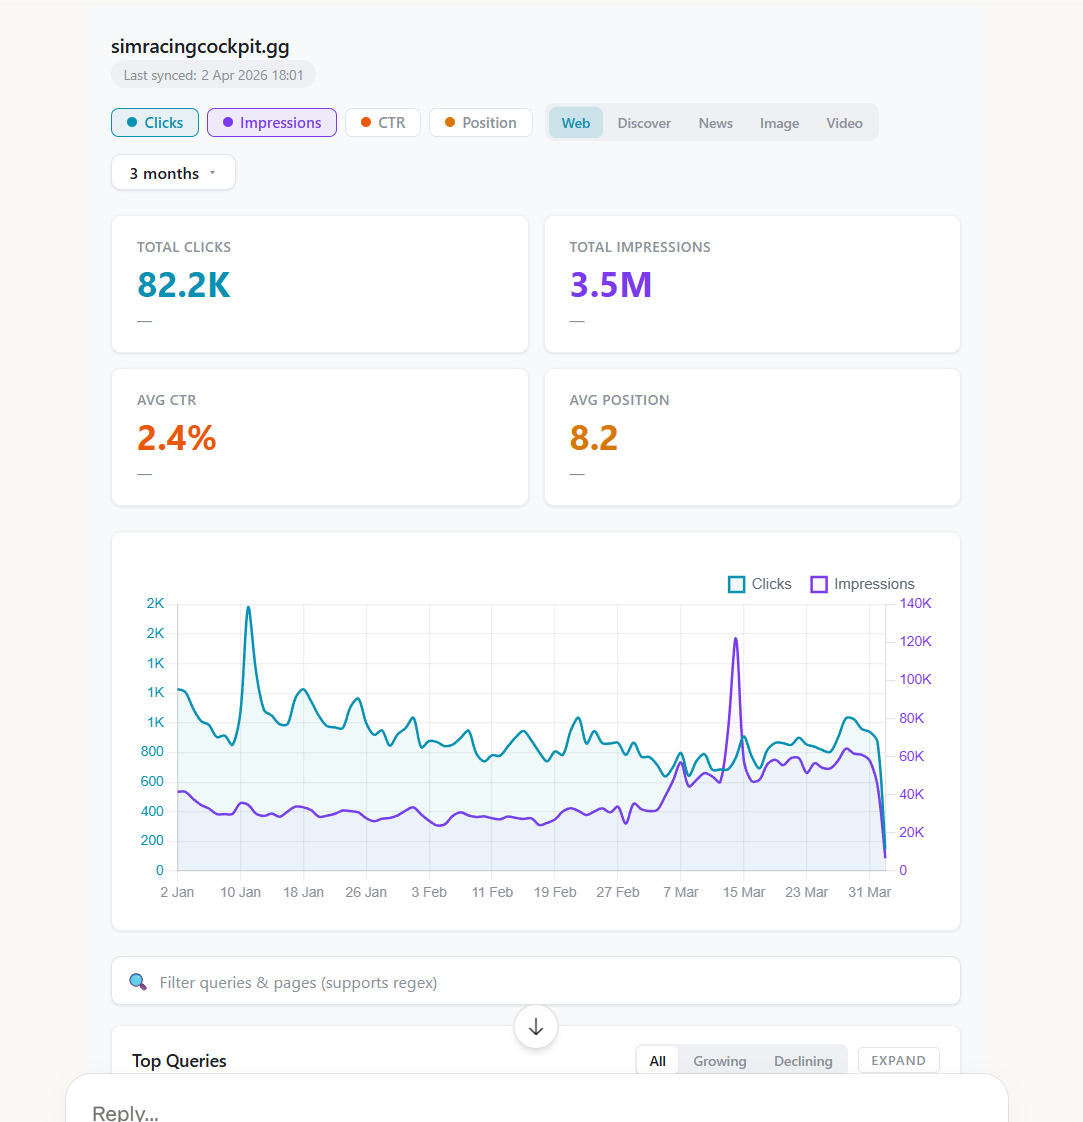This screenshot has height=1122, width=1083.
Task: Click the teal color swatch beside the Clicks legend
Action: click(736, 584)
